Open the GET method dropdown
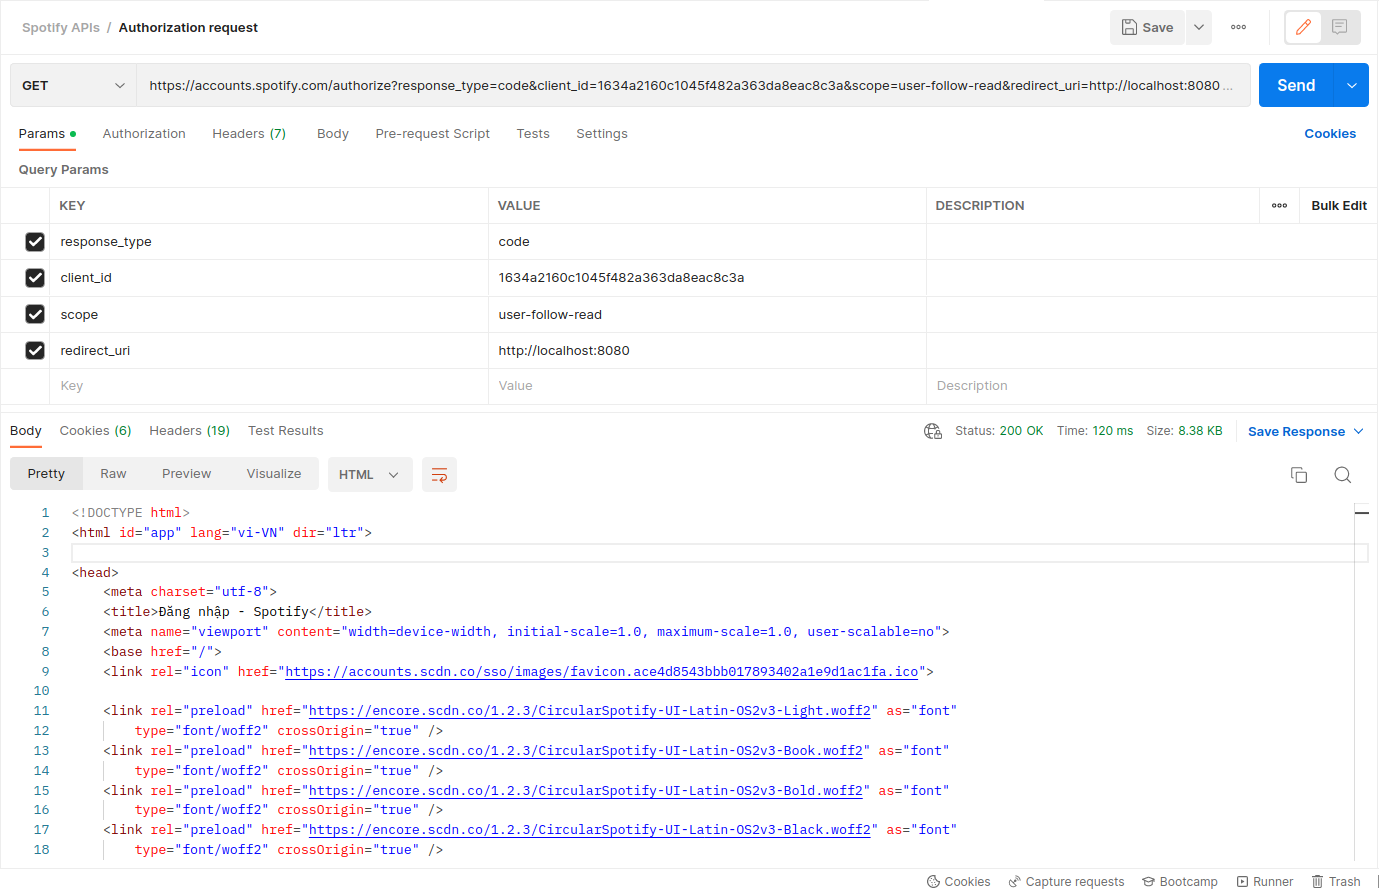 point(73,85)
